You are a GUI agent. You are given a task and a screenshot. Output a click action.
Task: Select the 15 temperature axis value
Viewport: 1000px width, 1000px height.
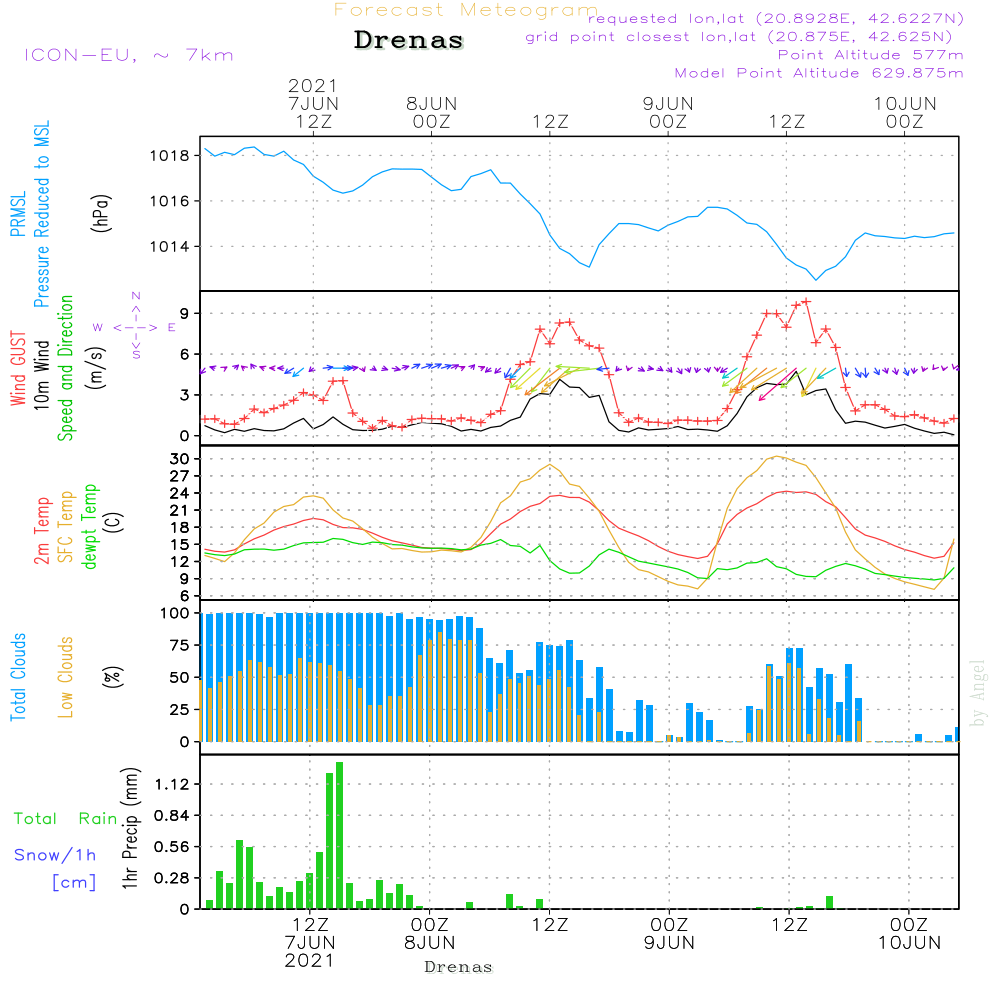point(180,545)
